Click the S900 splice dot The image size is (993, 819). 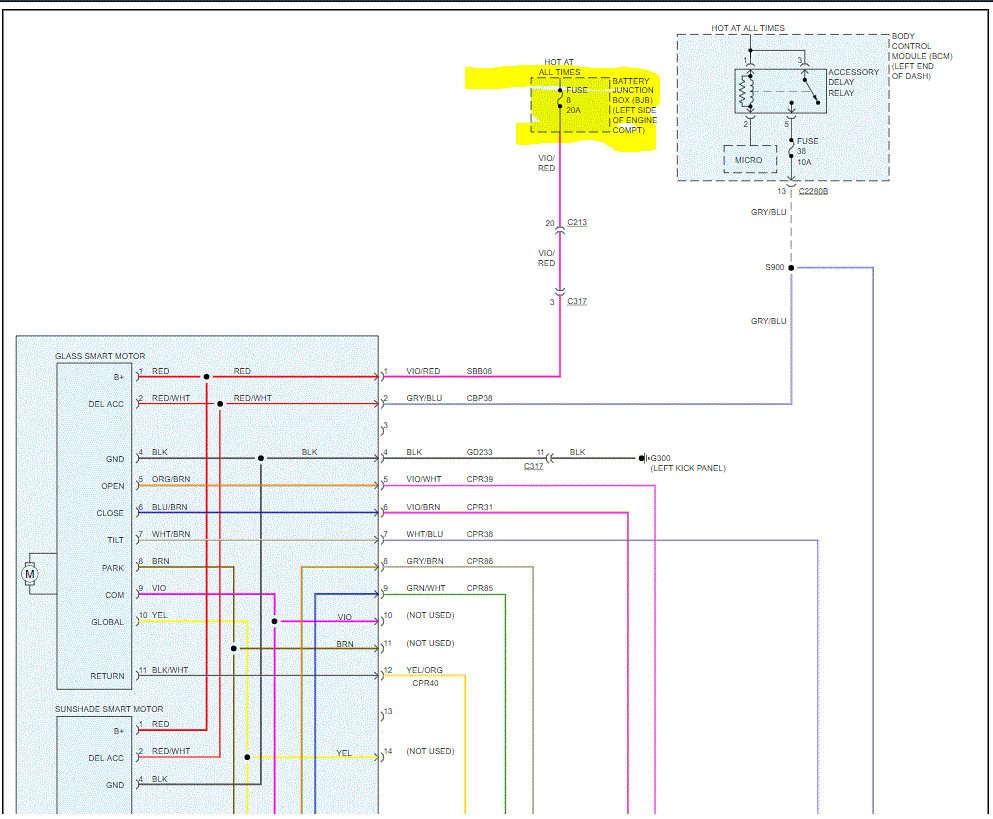(x=791, y=268)
